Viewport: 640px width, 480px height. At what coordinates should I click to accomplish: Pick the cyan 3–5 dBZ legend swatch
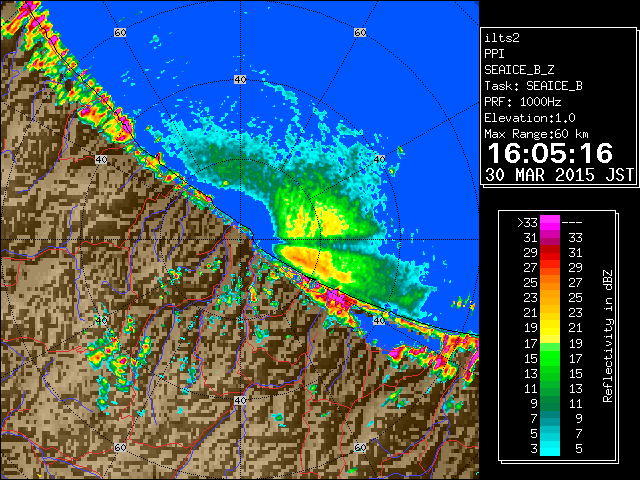550,448
